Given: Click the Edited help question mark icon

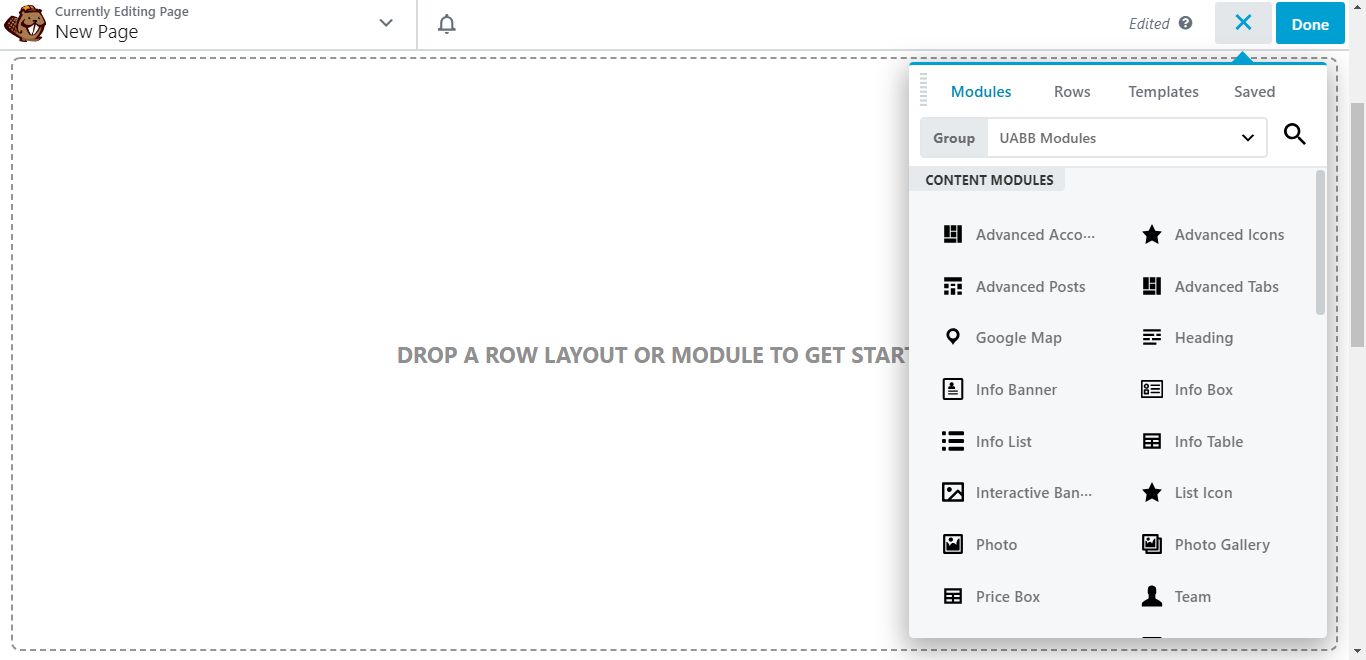Looking at the screenshot, I should coord(1185,23).
